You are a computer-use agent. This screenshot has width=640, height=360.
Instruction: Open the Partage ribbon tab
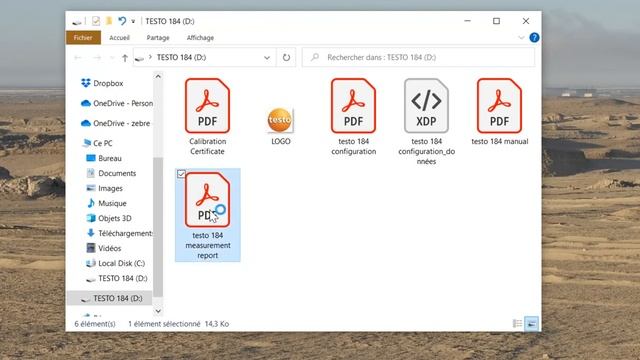(158, 38)
